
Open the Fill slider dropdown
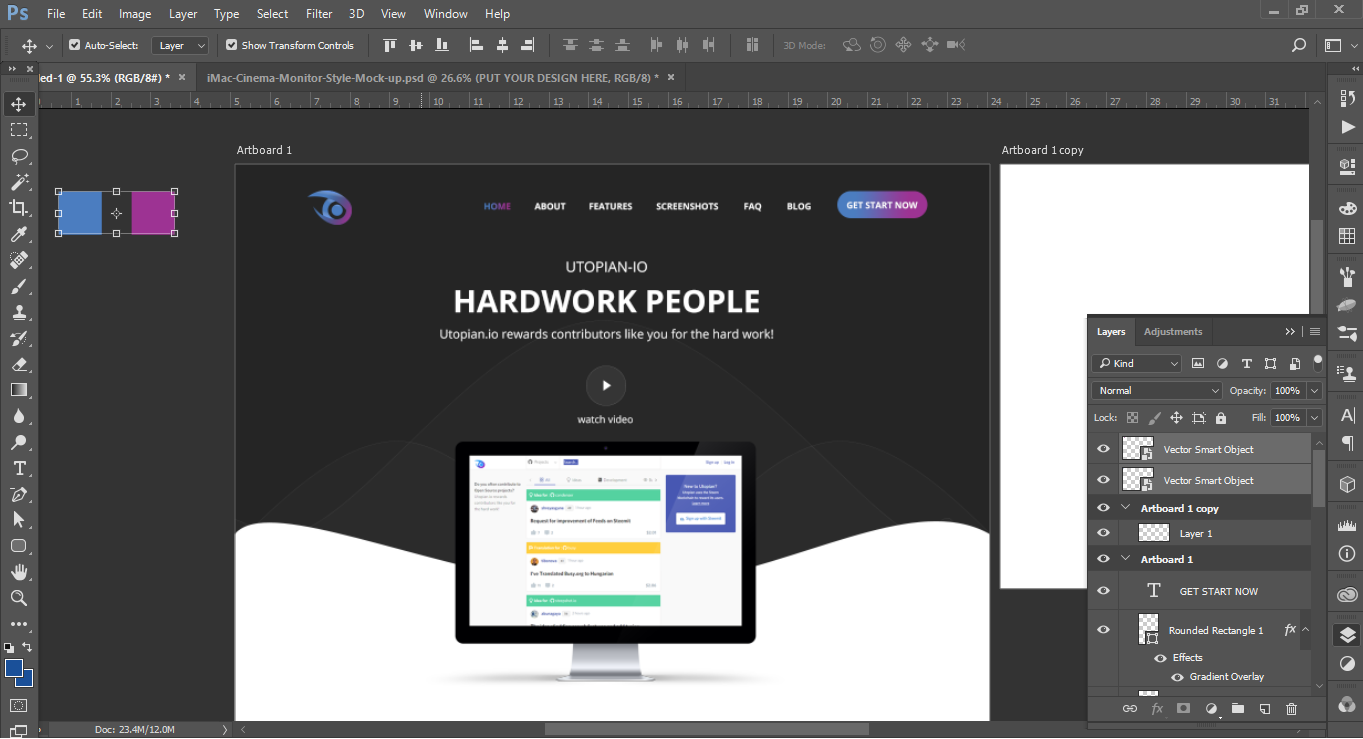(x=1315, y=418)
